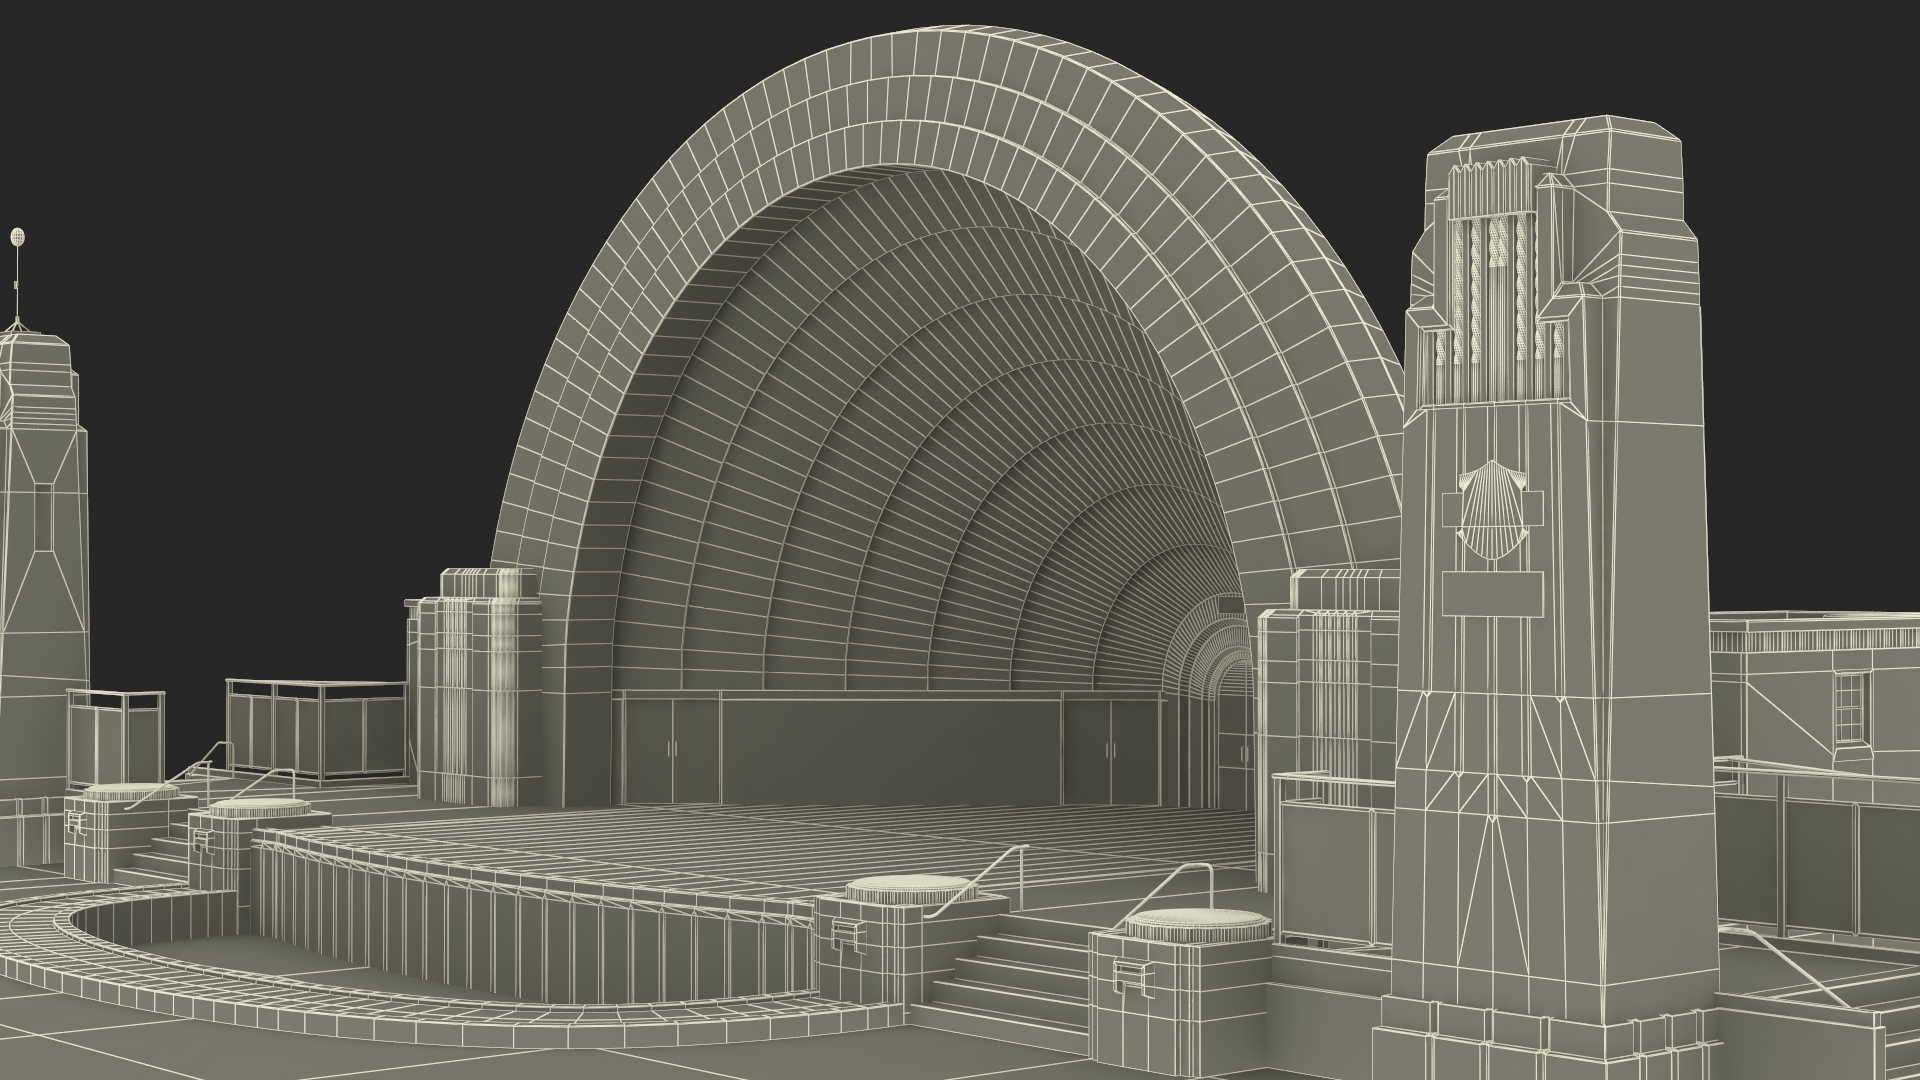Select the shell emblem on the right tower
Viewport: 1920px width, 1080px height.
tap(1492, 512)
